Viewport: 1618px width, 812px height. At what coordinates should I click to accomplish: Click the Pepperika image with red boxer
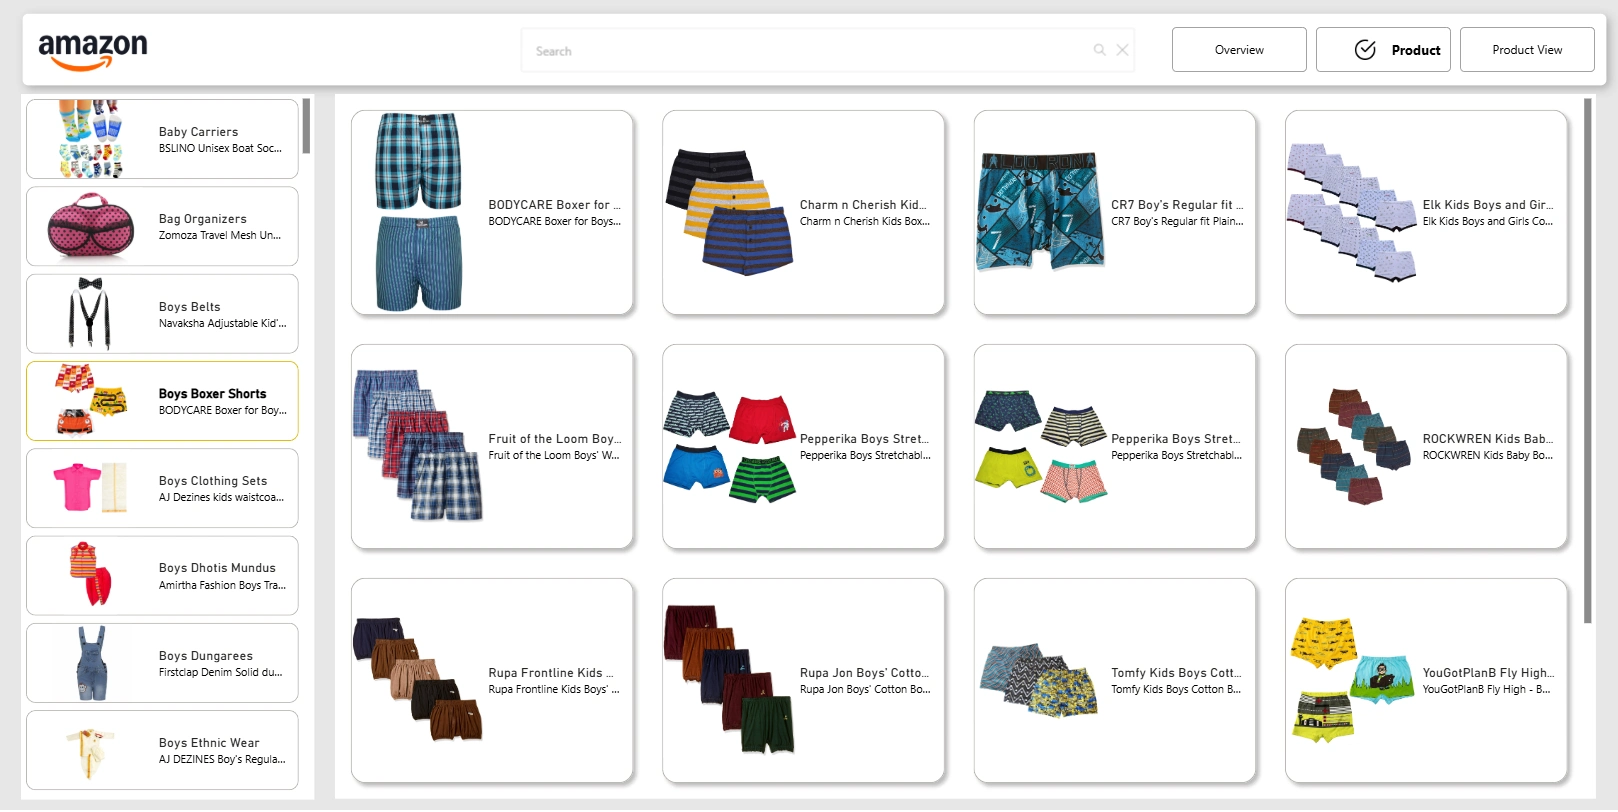coord(730,447)
